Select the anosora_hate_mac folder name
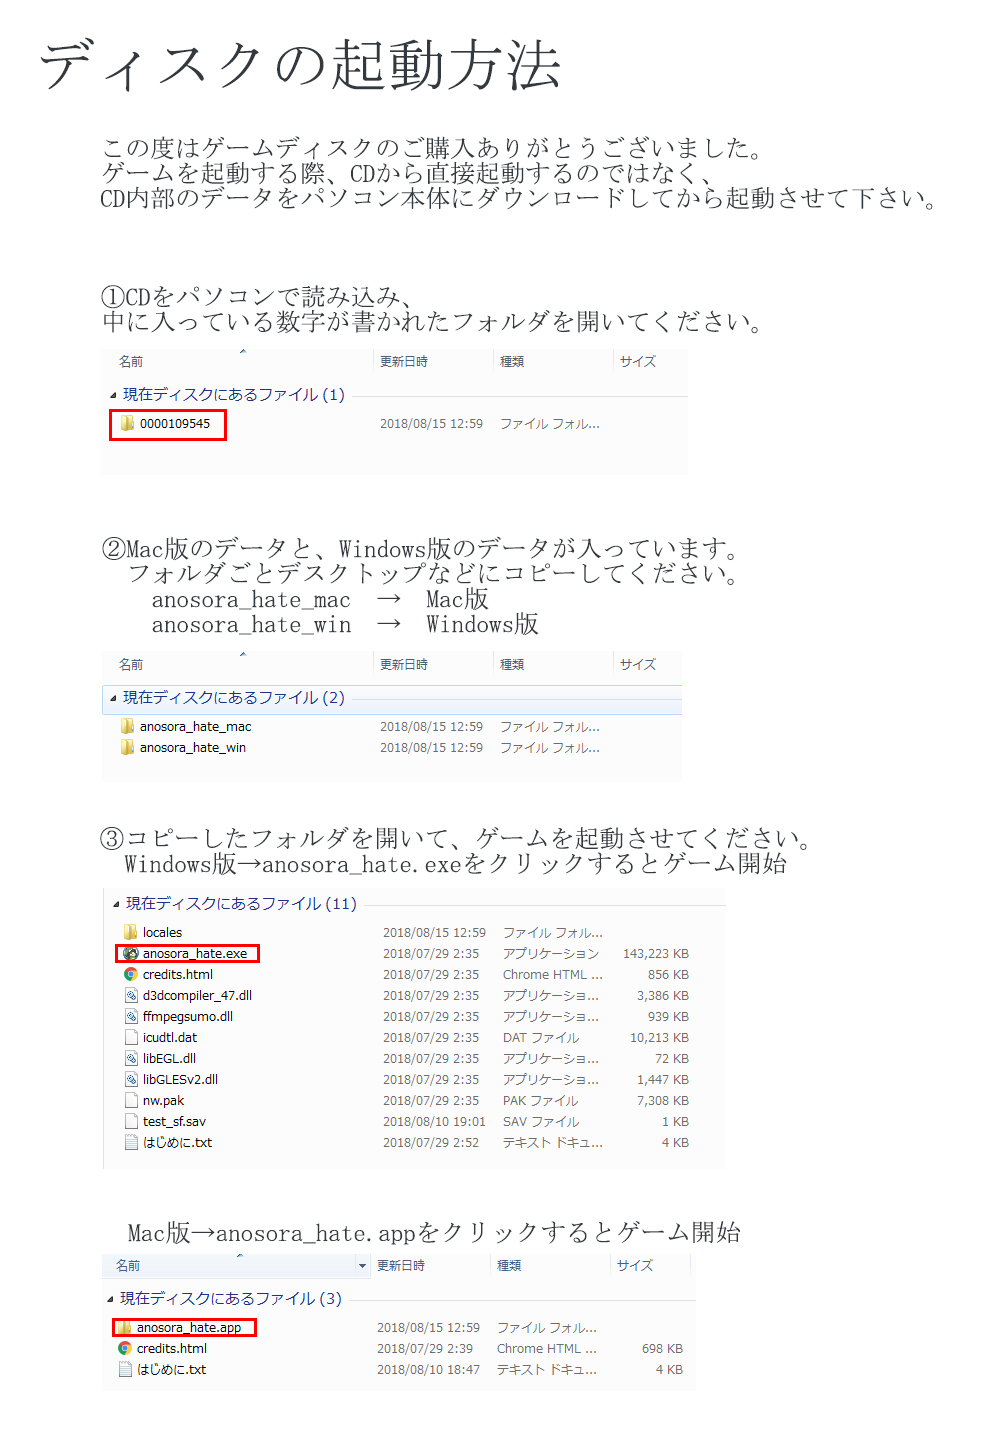The height and width of the screenshot is (1442, 993). (196, 727)
